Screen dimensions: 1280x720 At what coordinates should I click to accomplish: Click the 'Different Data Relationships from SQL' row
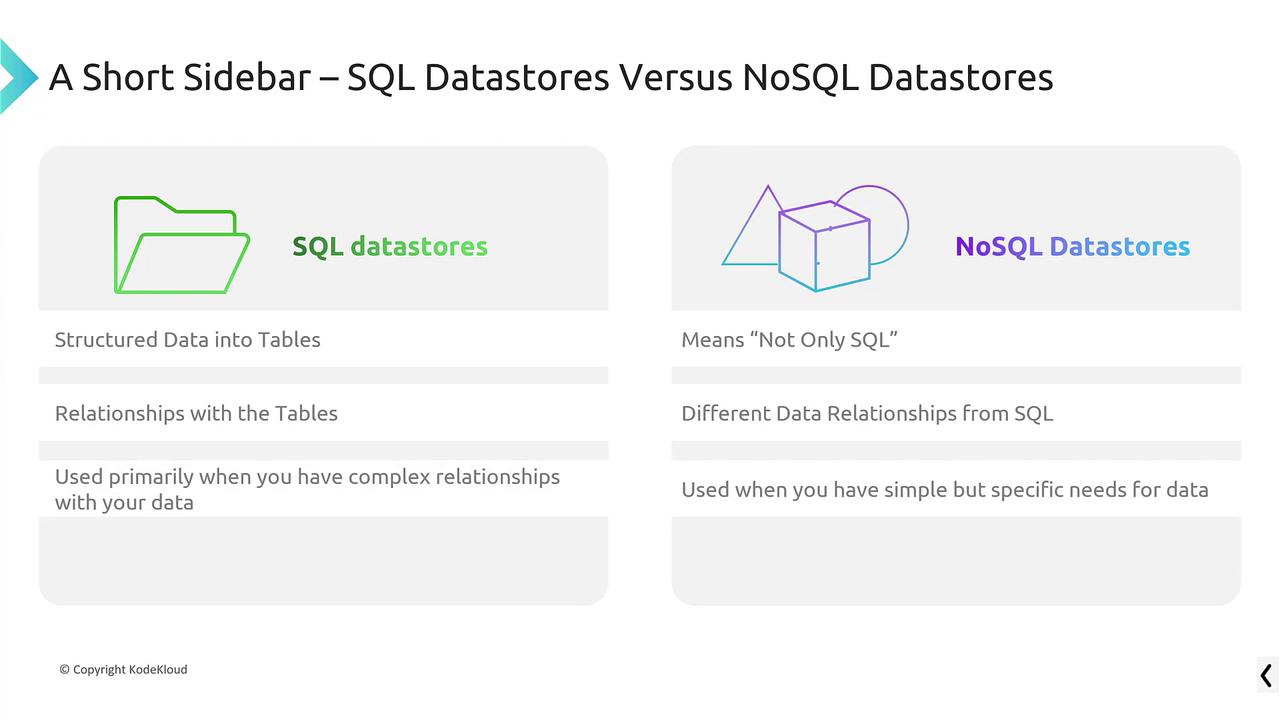click(x=867, y=414)
